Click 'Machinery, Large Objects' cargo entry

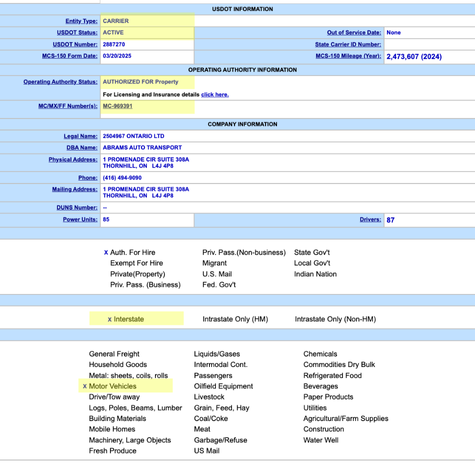[x=130, y=440]
